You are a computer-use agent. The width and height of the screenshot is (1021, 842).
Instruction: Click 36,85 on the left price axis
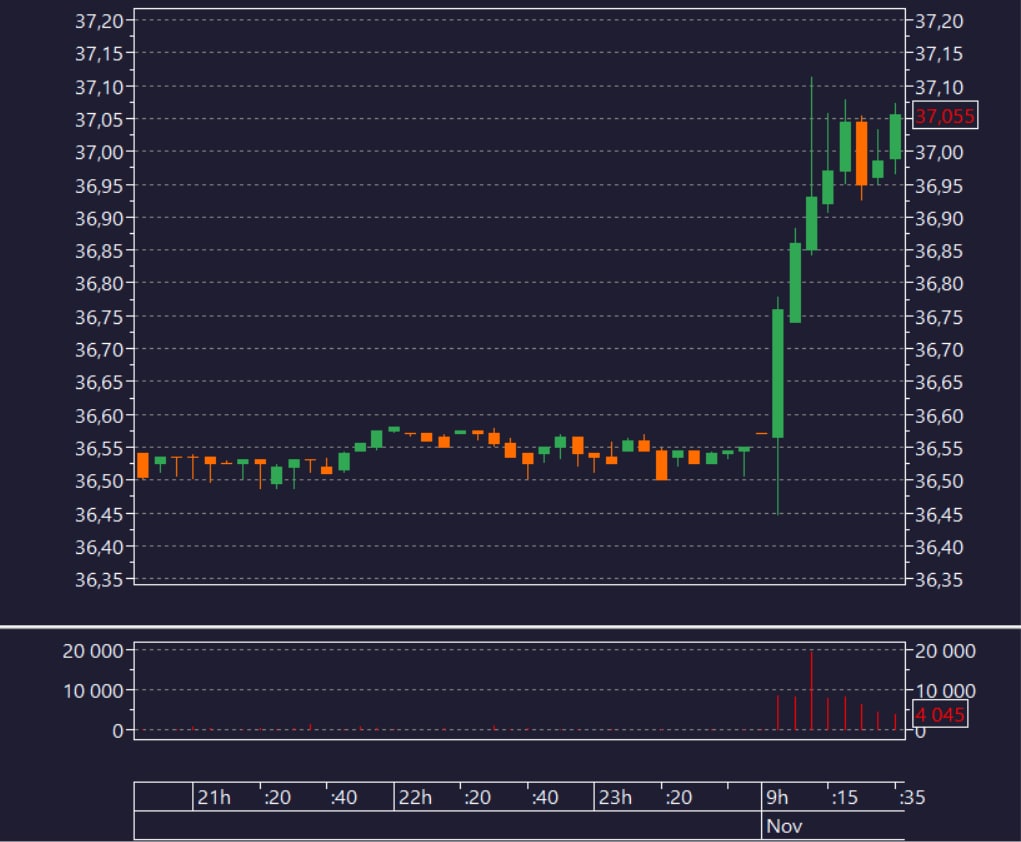pyautogui.click(x=99, y=251)
